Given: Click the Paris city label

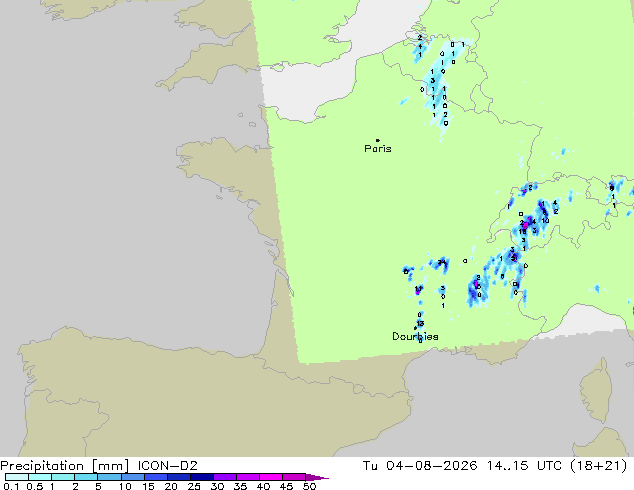Looking at the screenshot, I should point(378,149).
